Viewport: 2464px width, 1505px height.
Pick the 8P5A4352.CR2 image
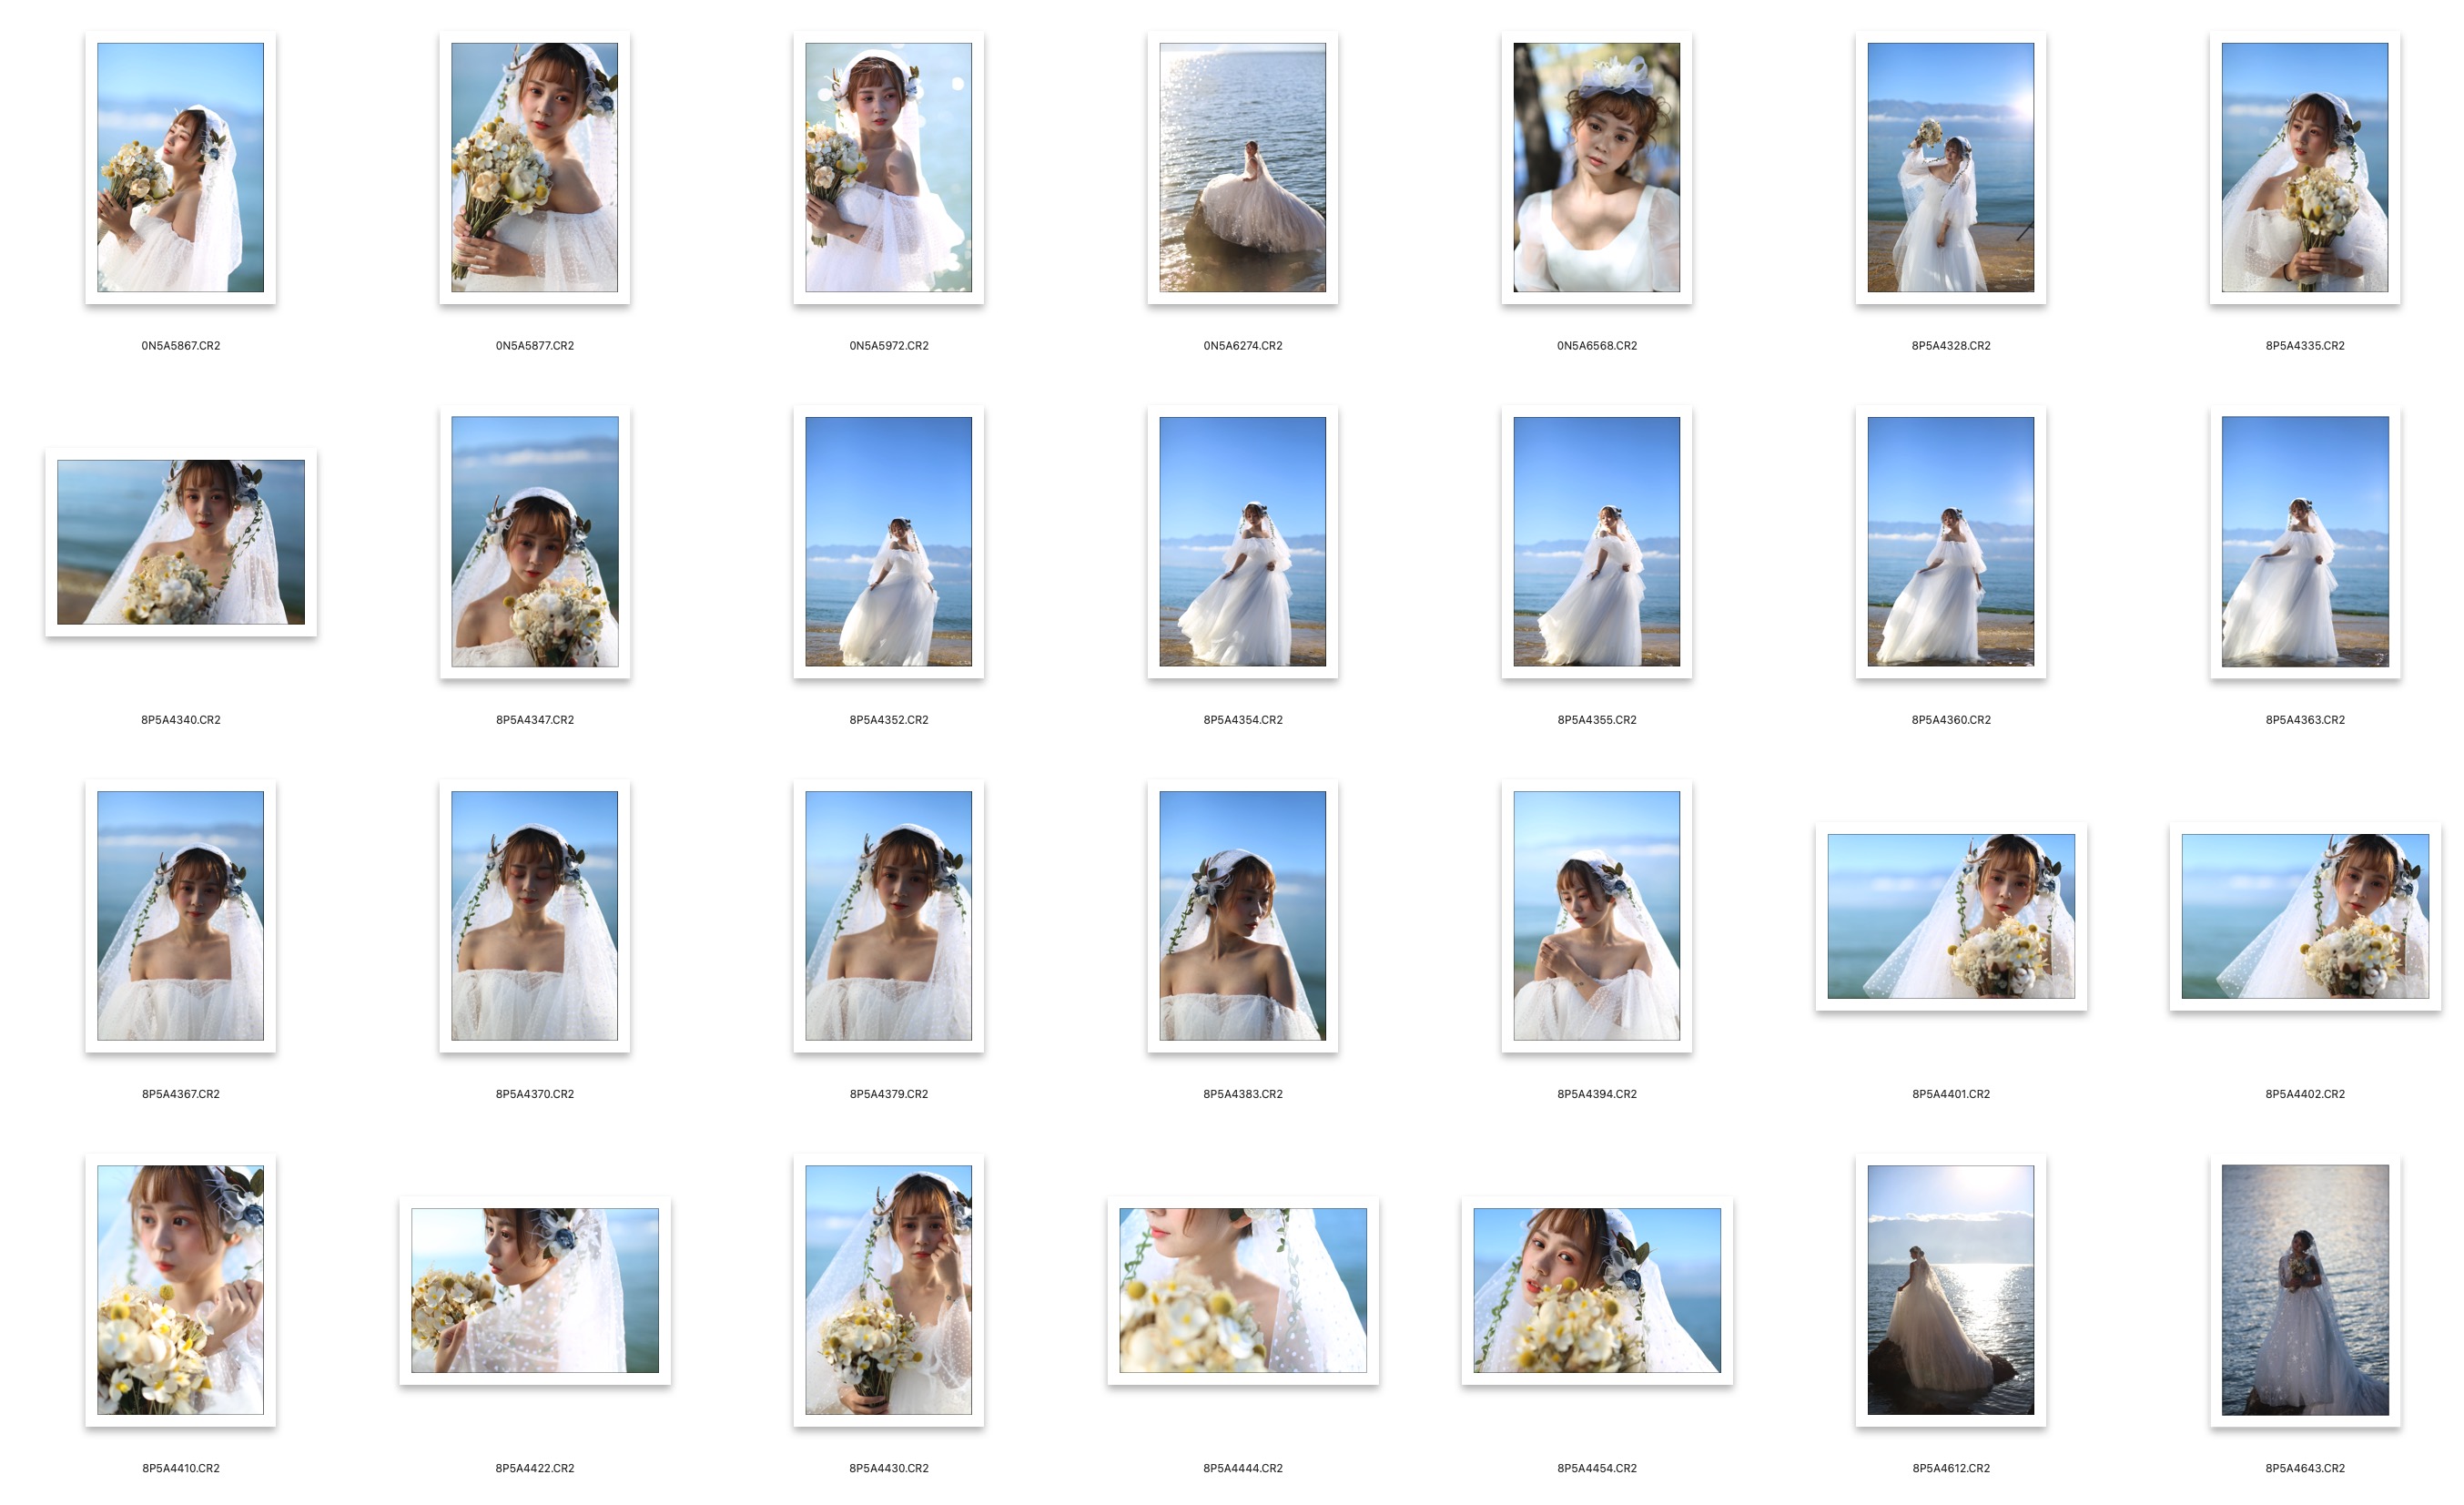tap(888, 541)
